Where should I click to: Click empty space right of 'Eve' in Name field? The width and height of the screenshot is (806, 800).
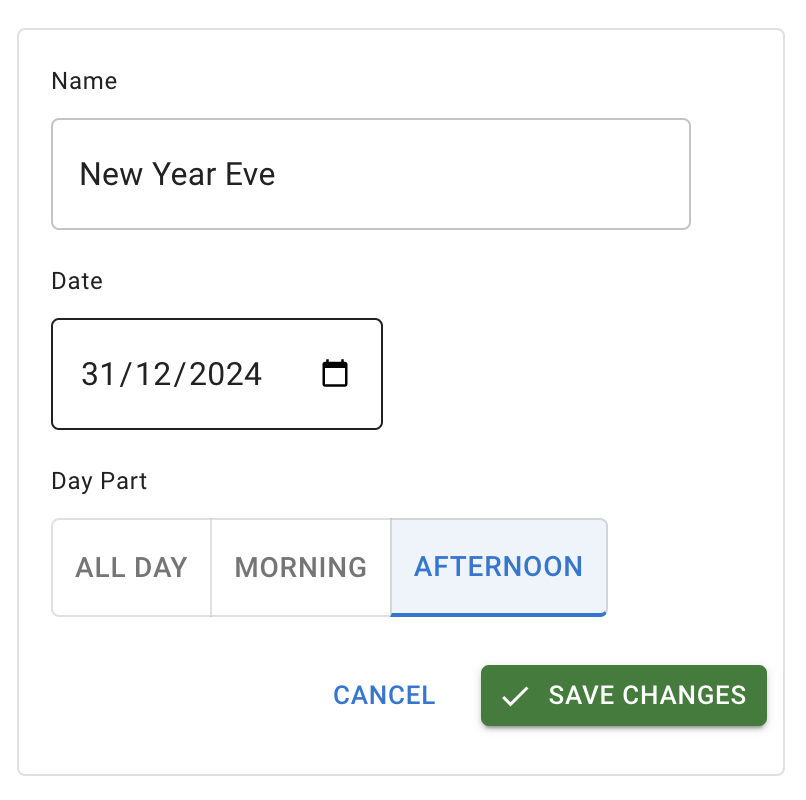480,175
